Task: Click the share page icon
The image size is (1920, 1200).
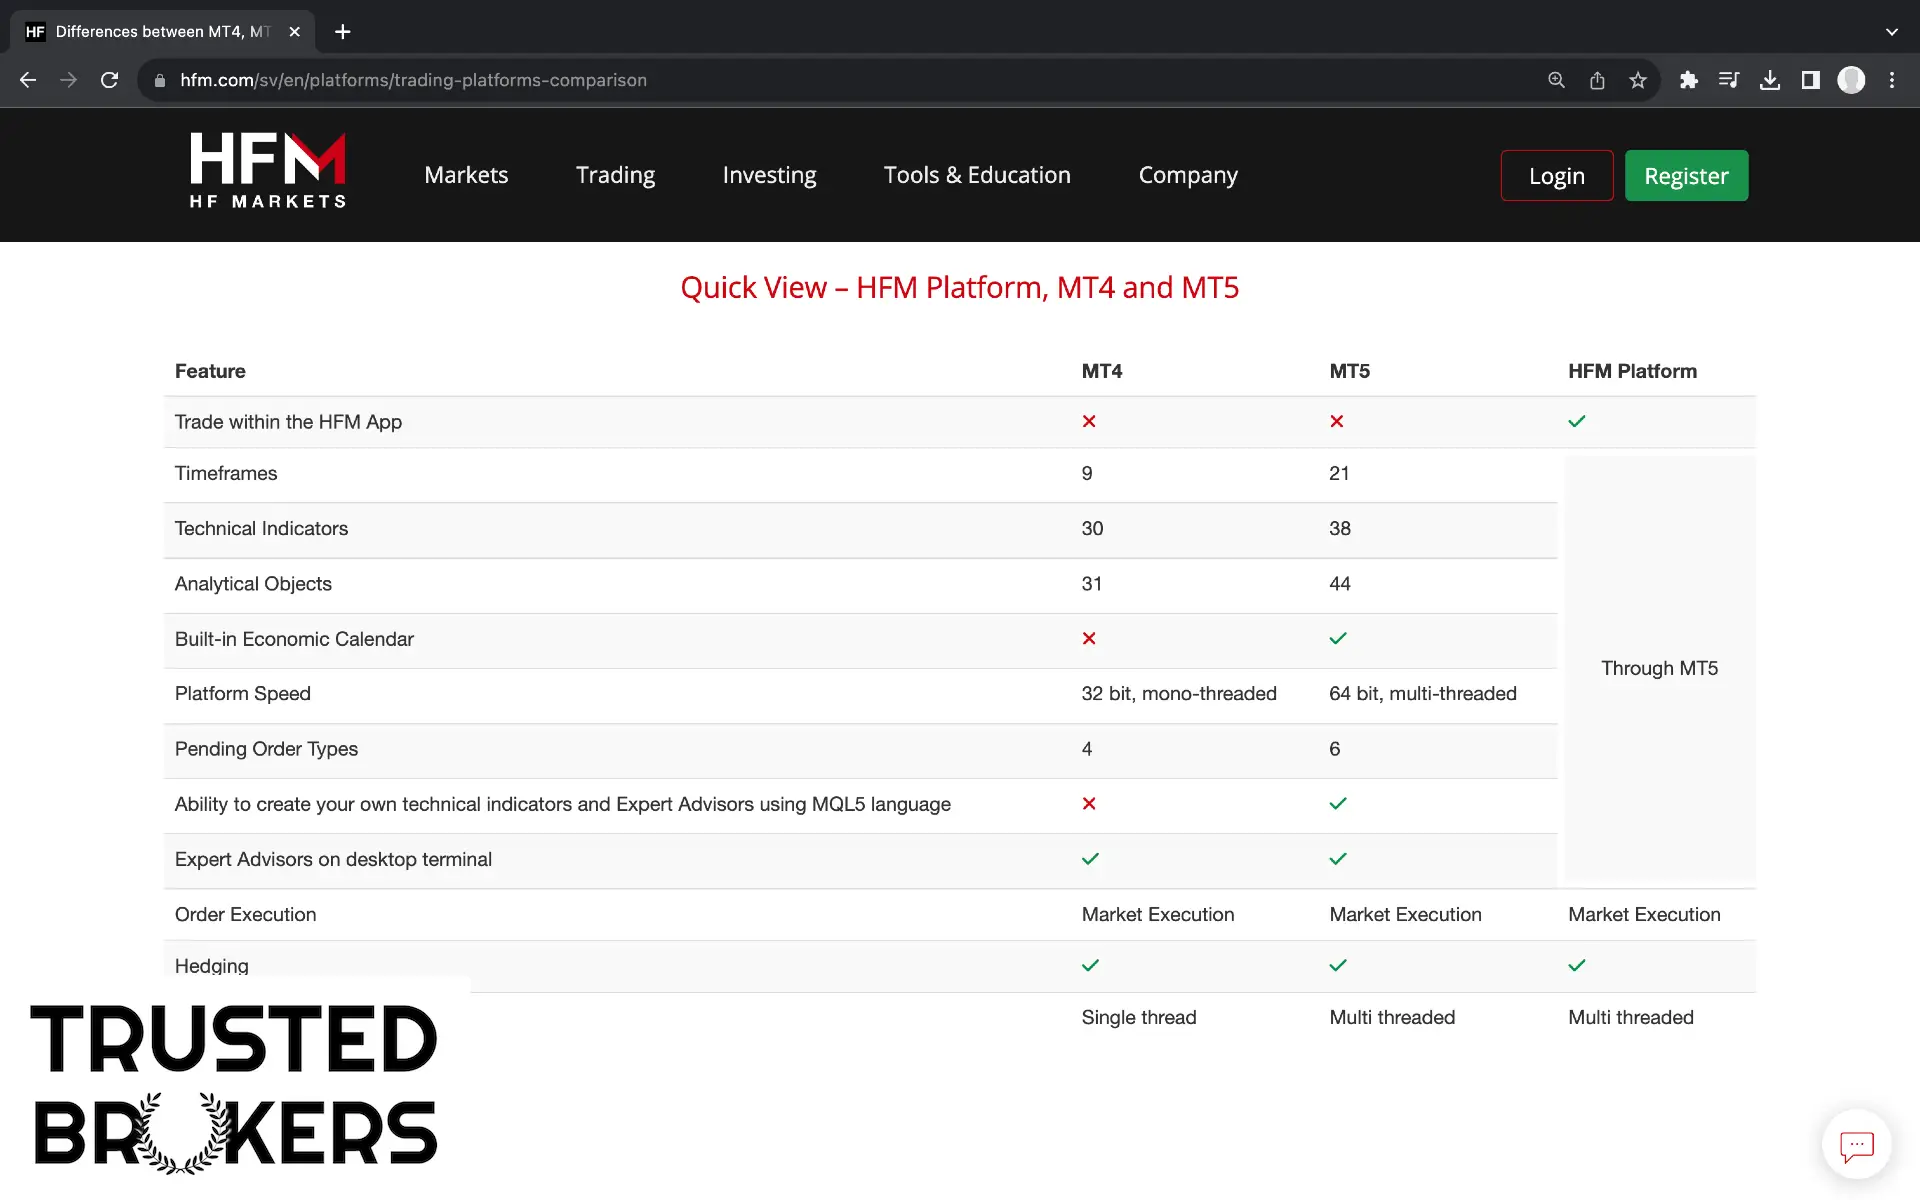Action: [1597, 80]
